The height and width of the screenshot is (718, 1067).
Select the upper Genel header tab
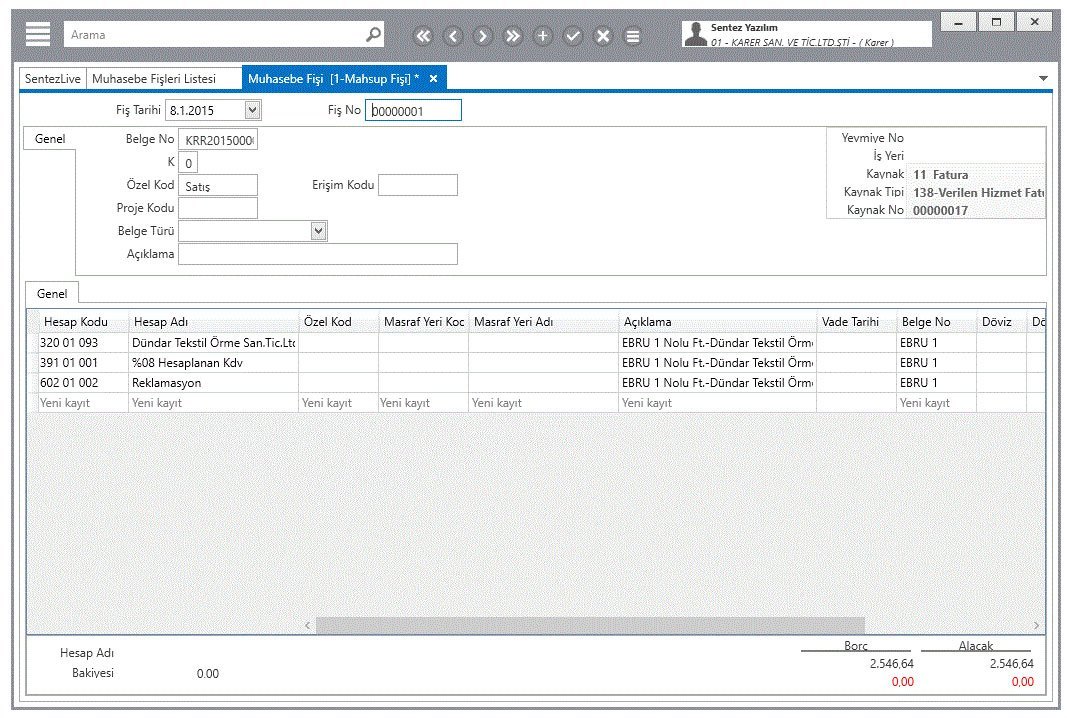(x=50, y=139)
